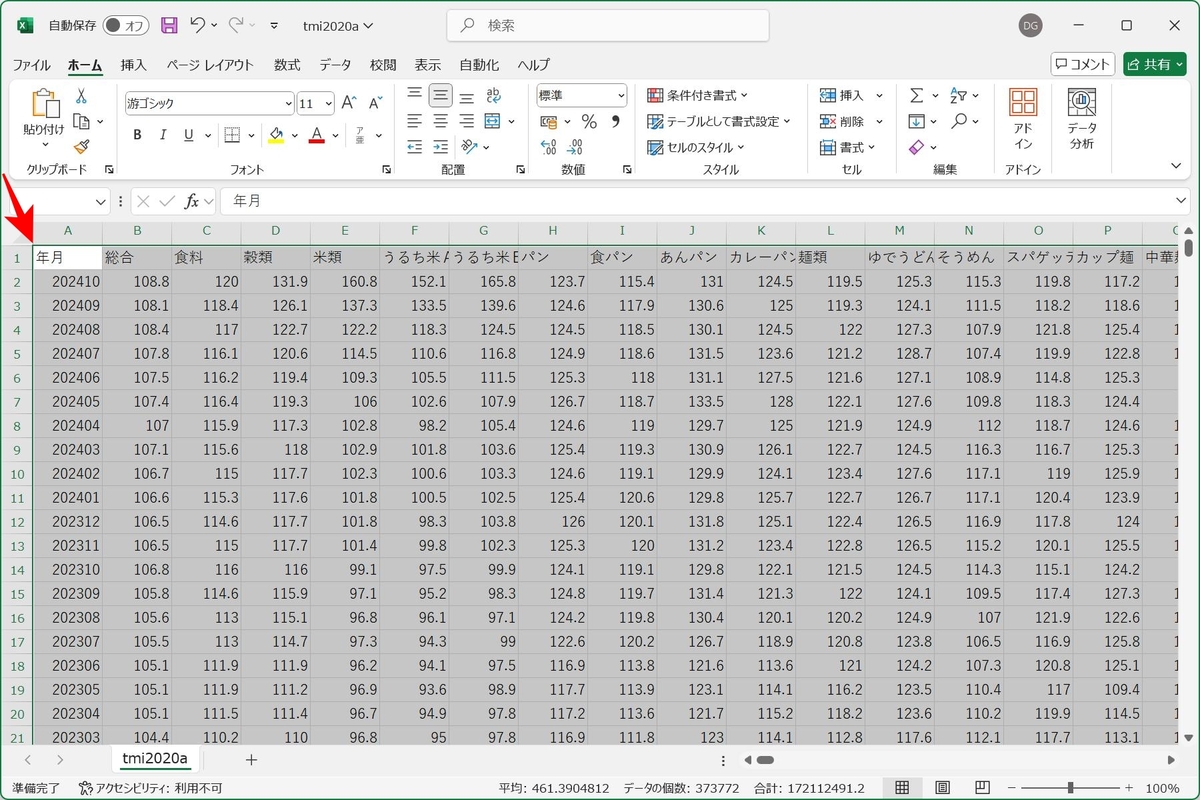
Task: Click the accounting number format icon
Action: (x=548, y=122)
